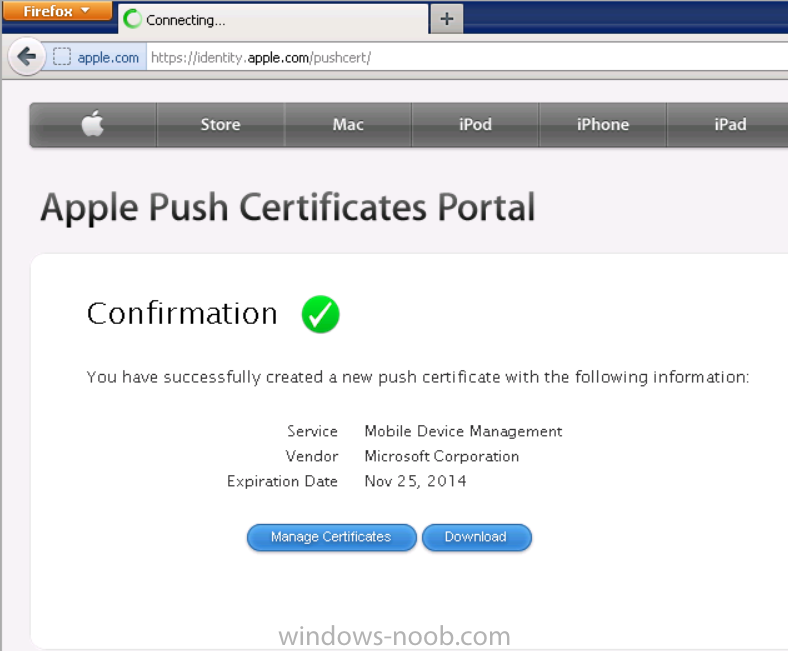The image size is (788, 651).
Task: Click the Confirmation heading text
Action: [x=182, y=314]
